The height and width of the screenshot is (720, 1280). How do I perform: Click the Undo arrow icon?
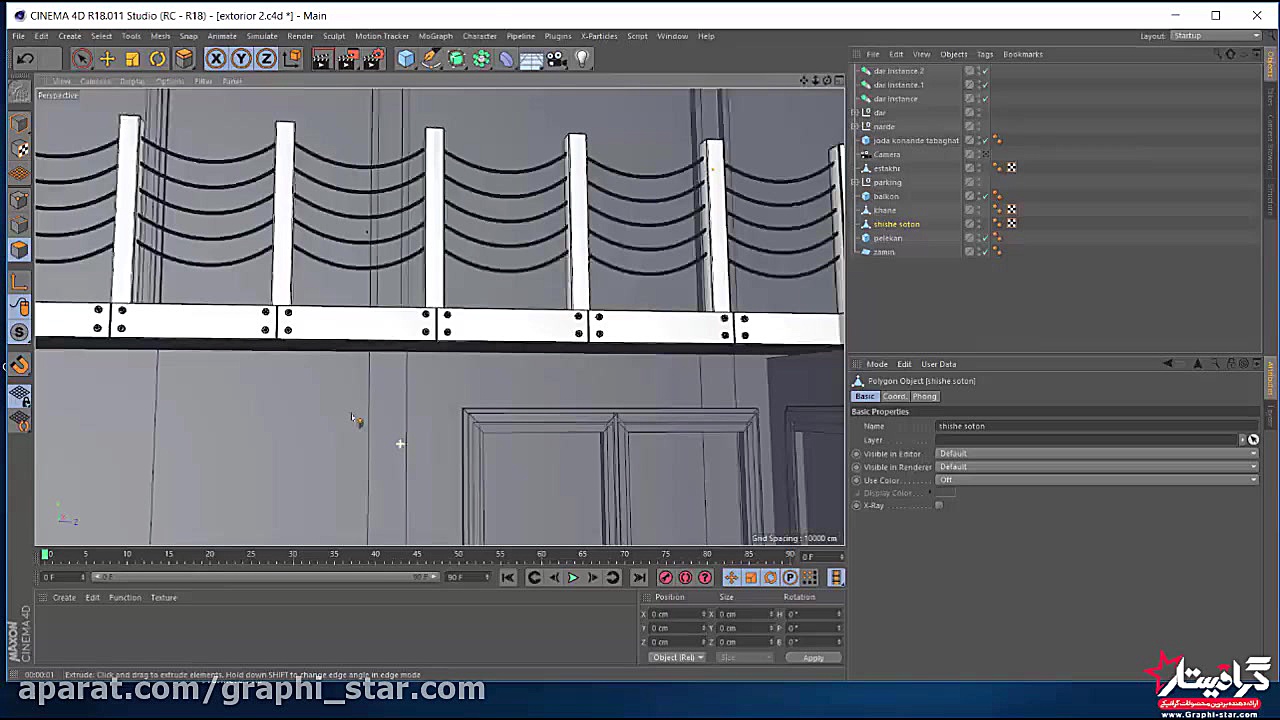[x=25, y=59]
